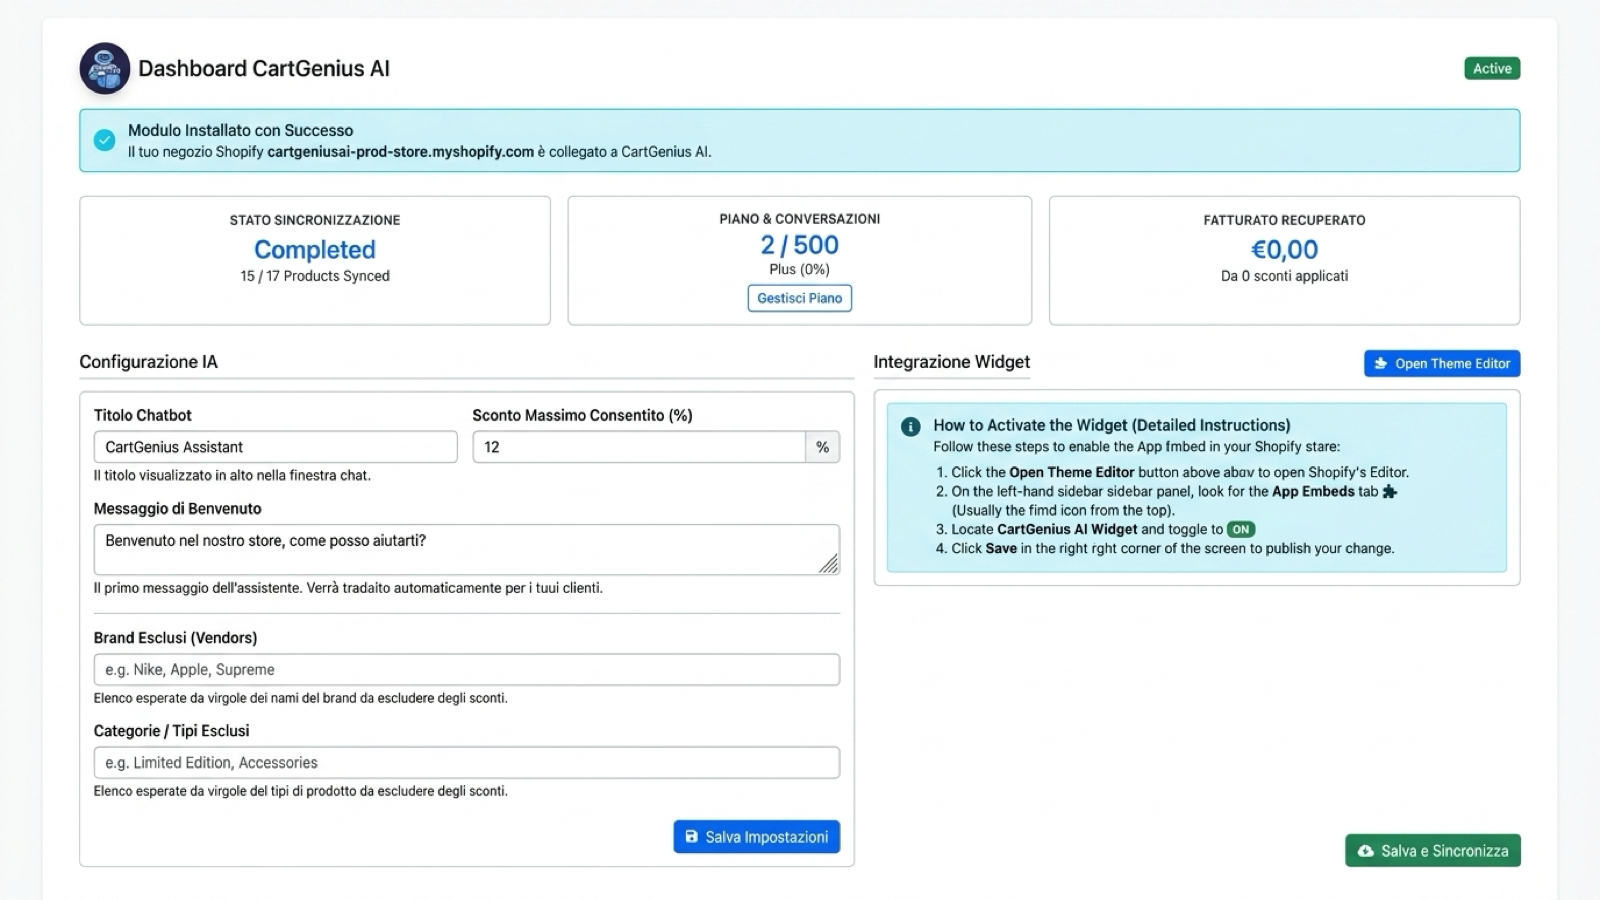
Task: Toggle the ON switch badge in instructions
Action: coord(1240,529)
